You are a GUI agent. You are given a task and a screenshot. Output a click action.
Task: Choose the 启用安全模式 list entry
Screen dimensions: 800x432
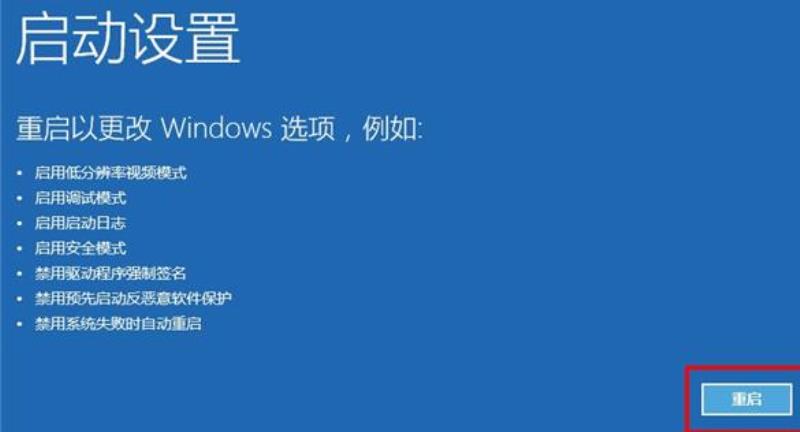81,248
